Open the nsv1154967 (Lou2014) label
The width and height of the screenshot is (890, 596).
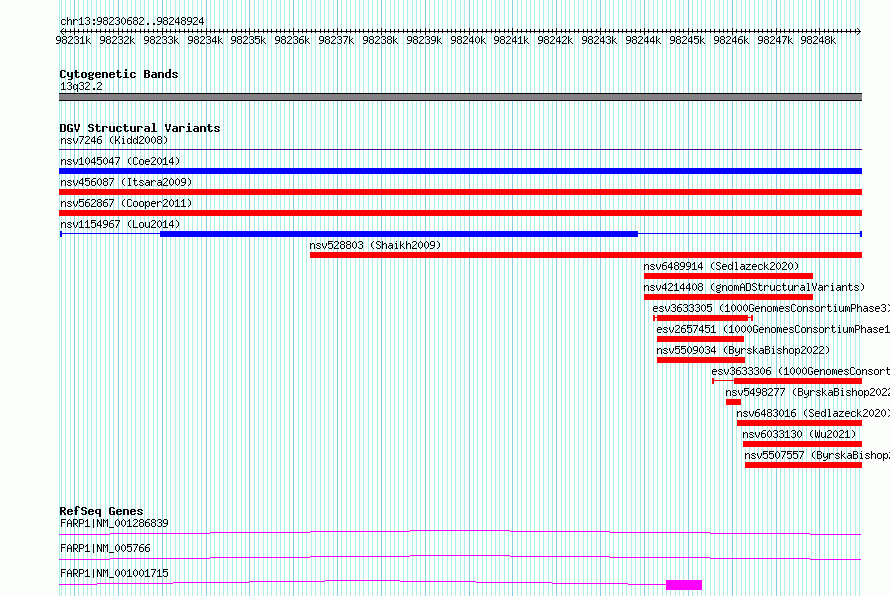[120, 224]
